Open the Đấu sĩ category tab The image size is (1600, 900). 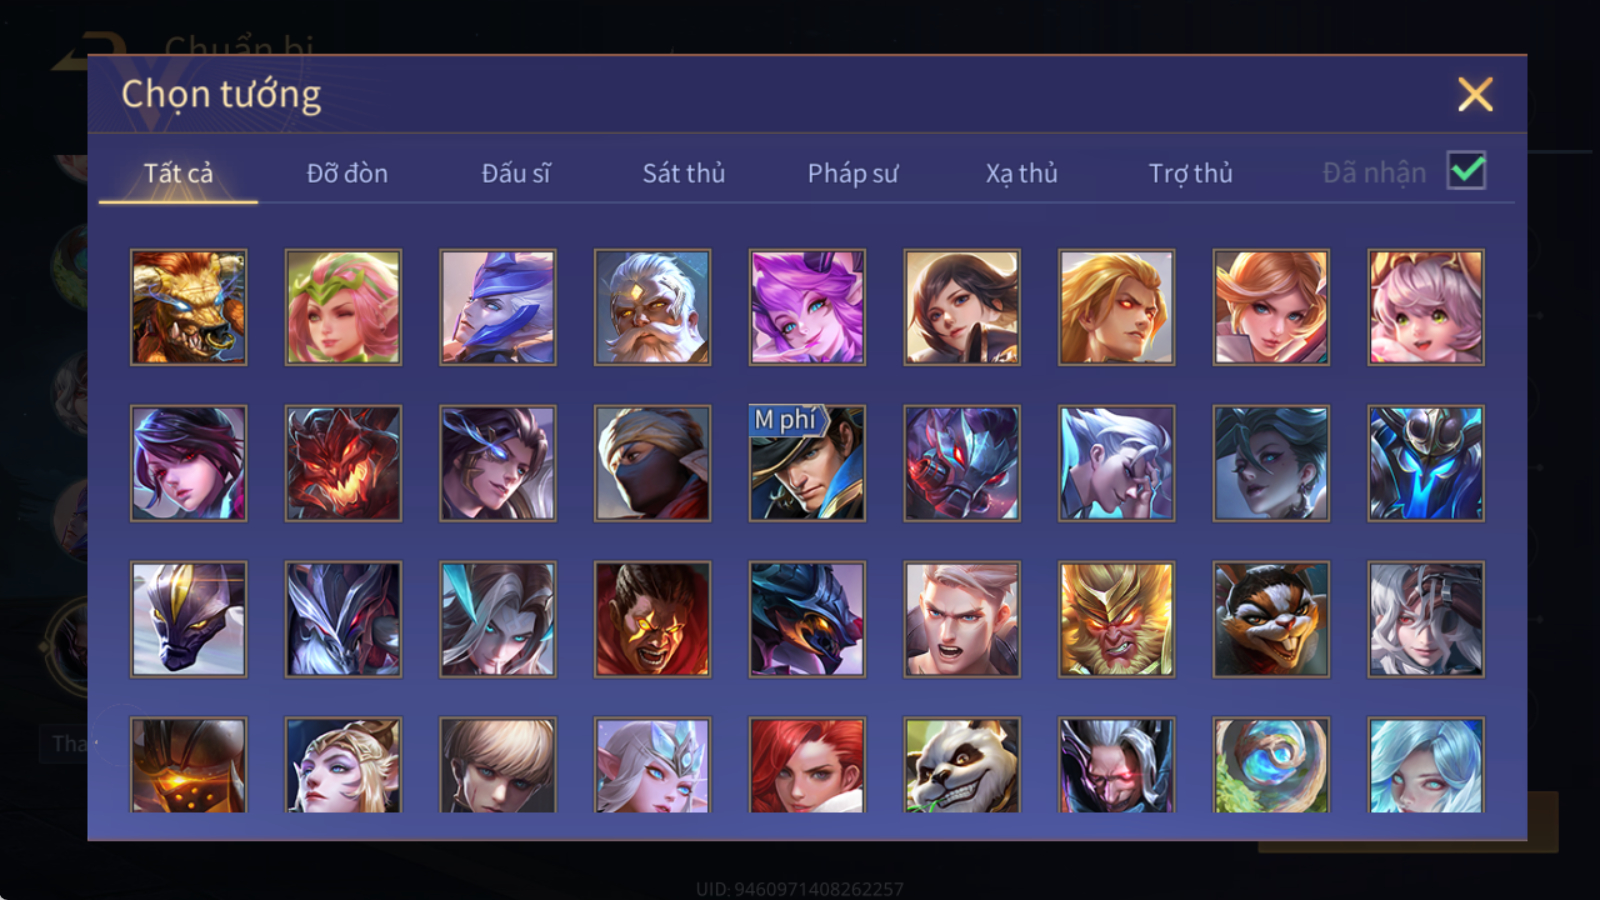(516, 173)
